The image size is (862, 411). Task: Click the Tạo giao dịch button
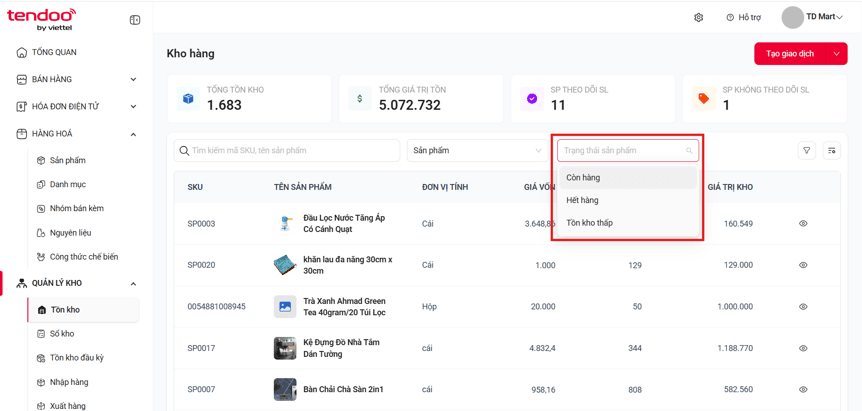tap(791, 54)
